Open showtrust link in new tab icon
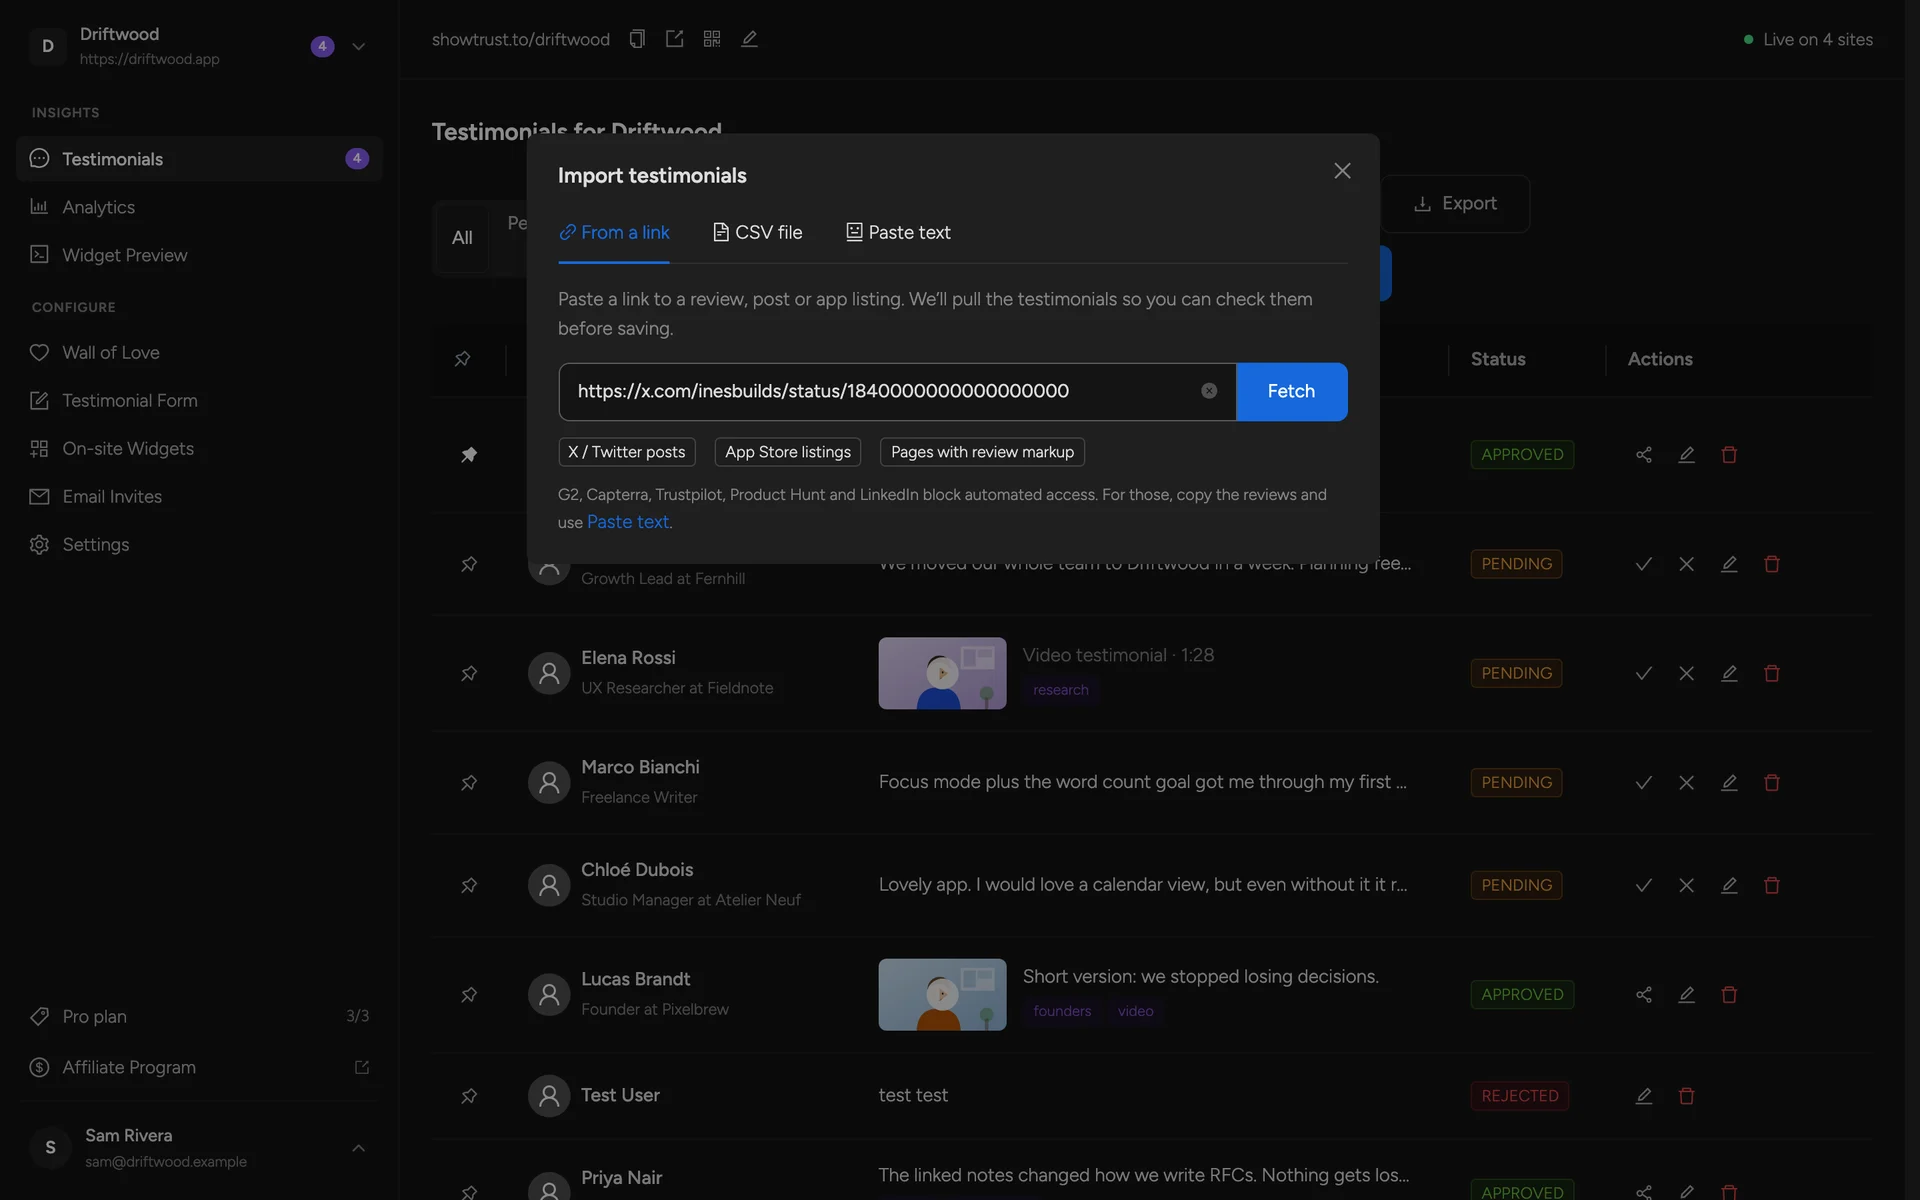This screenshot has width=1920, height=1200. pos(674,39)
